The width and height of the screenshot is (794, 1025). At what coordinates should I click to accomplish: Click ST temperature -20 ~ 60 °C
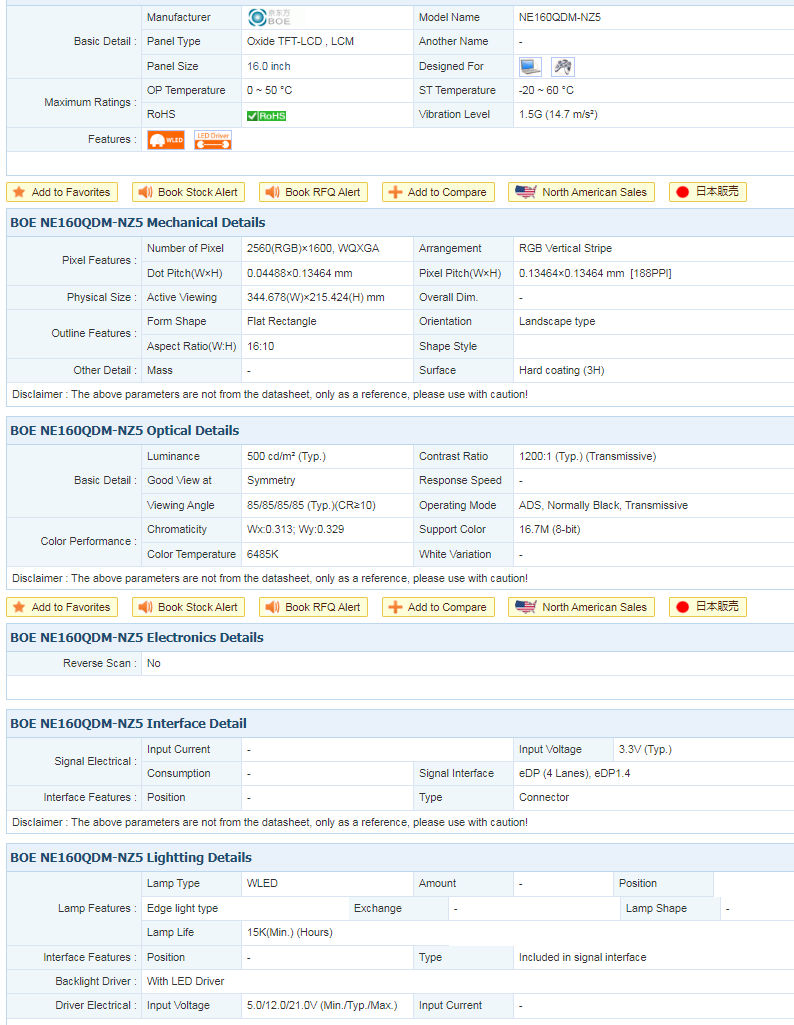546,90
